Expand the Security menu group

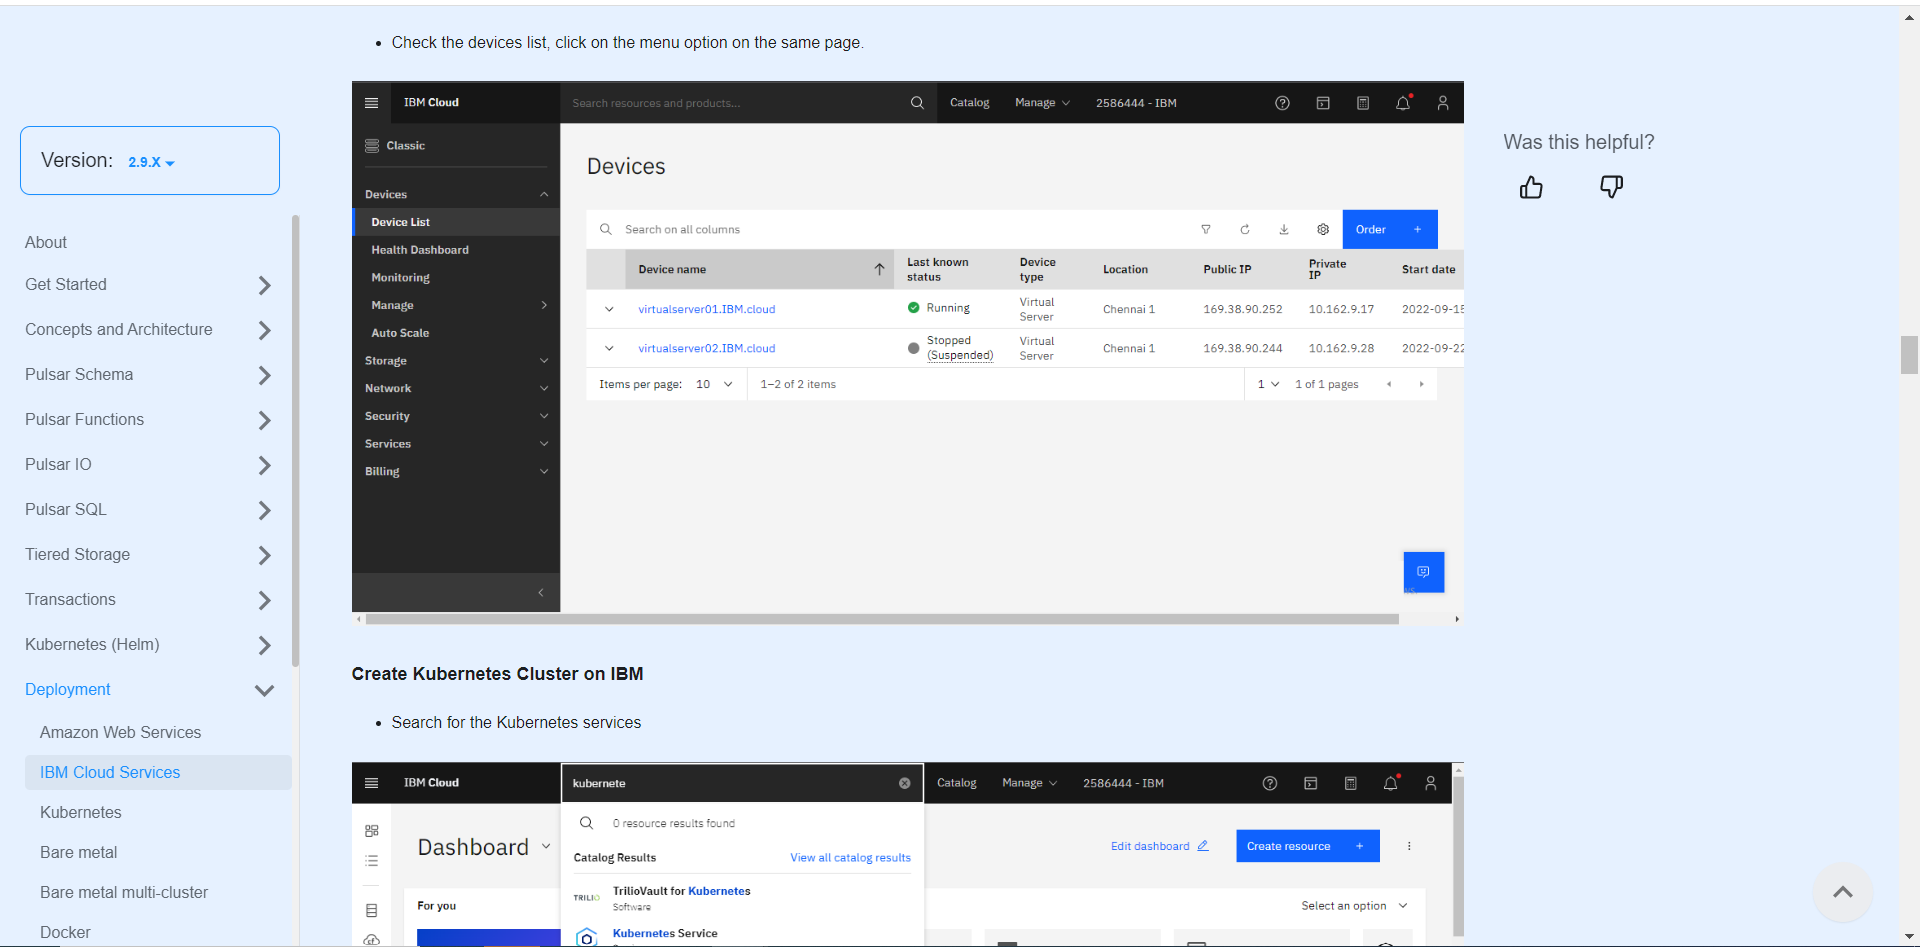point(456,416)
